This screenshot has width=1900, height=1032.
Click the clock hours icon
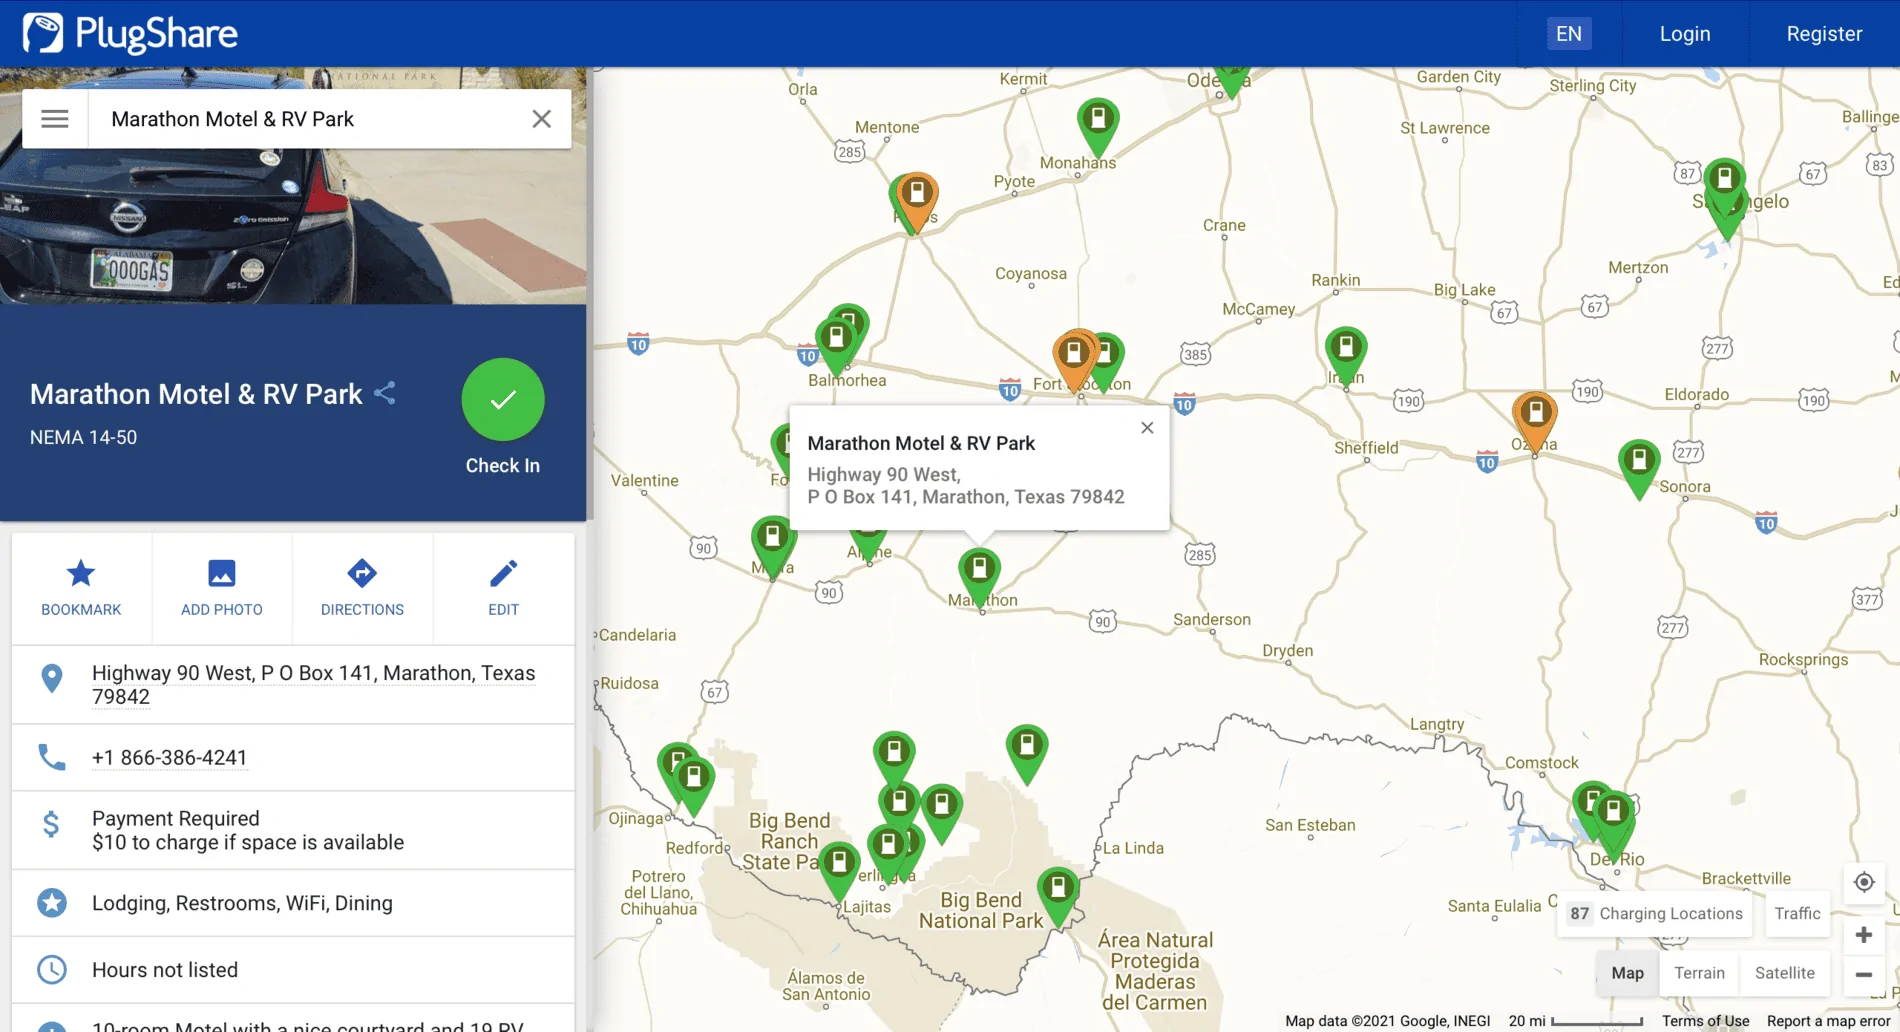point(51,970)
